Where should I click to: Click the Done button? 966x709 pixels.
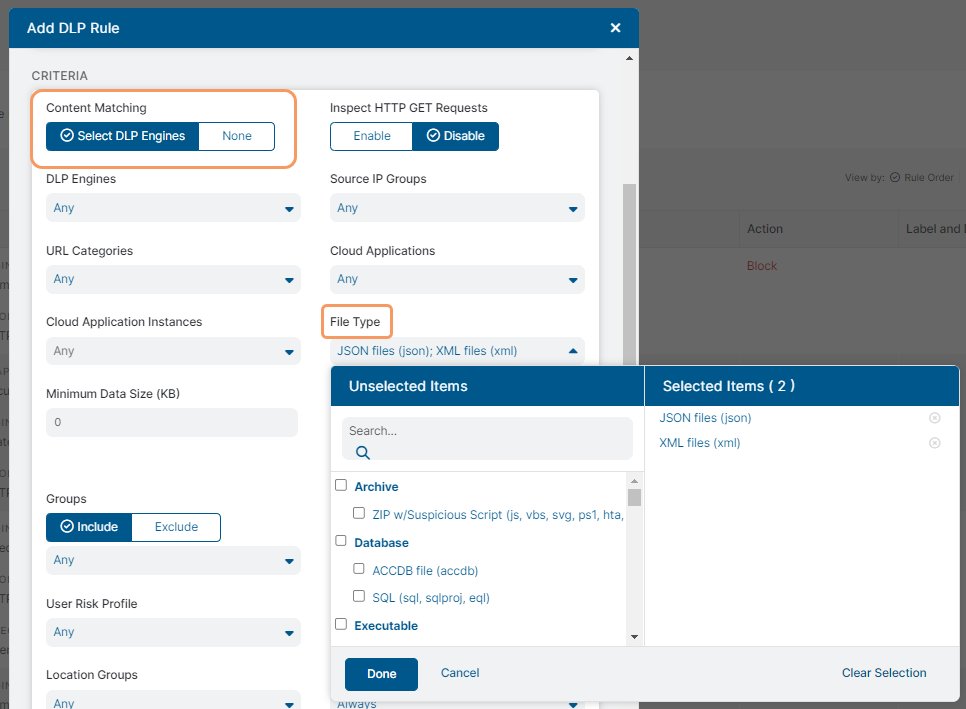tap(381, 674)
